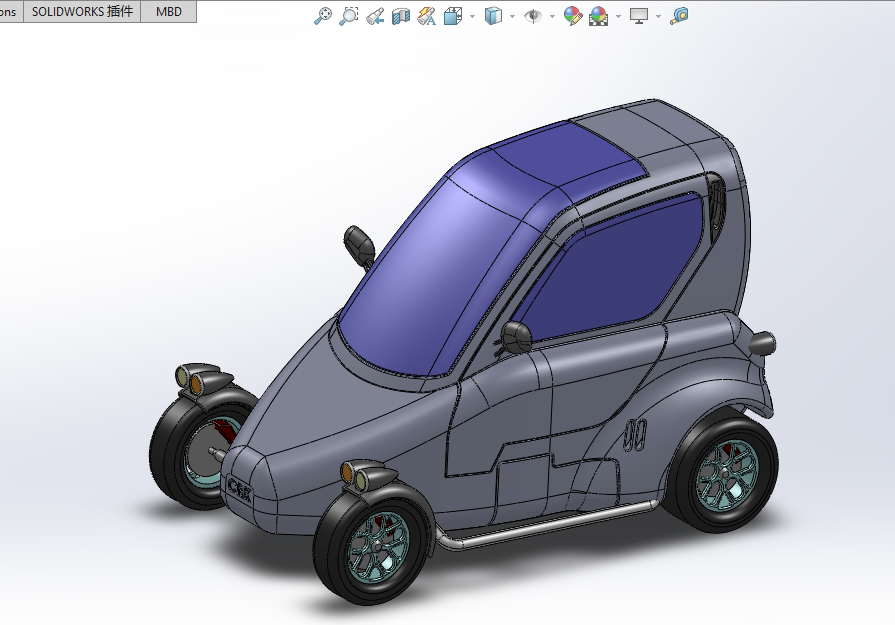Screen dimensions: 895x625
Task: Open the MBD tab
Action: click(x=169, y=12)
